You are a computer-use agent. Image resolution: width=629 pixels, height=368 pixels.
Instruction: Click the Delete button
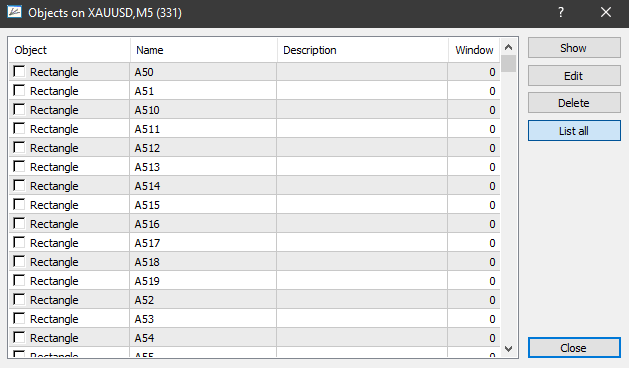point(574,103)
